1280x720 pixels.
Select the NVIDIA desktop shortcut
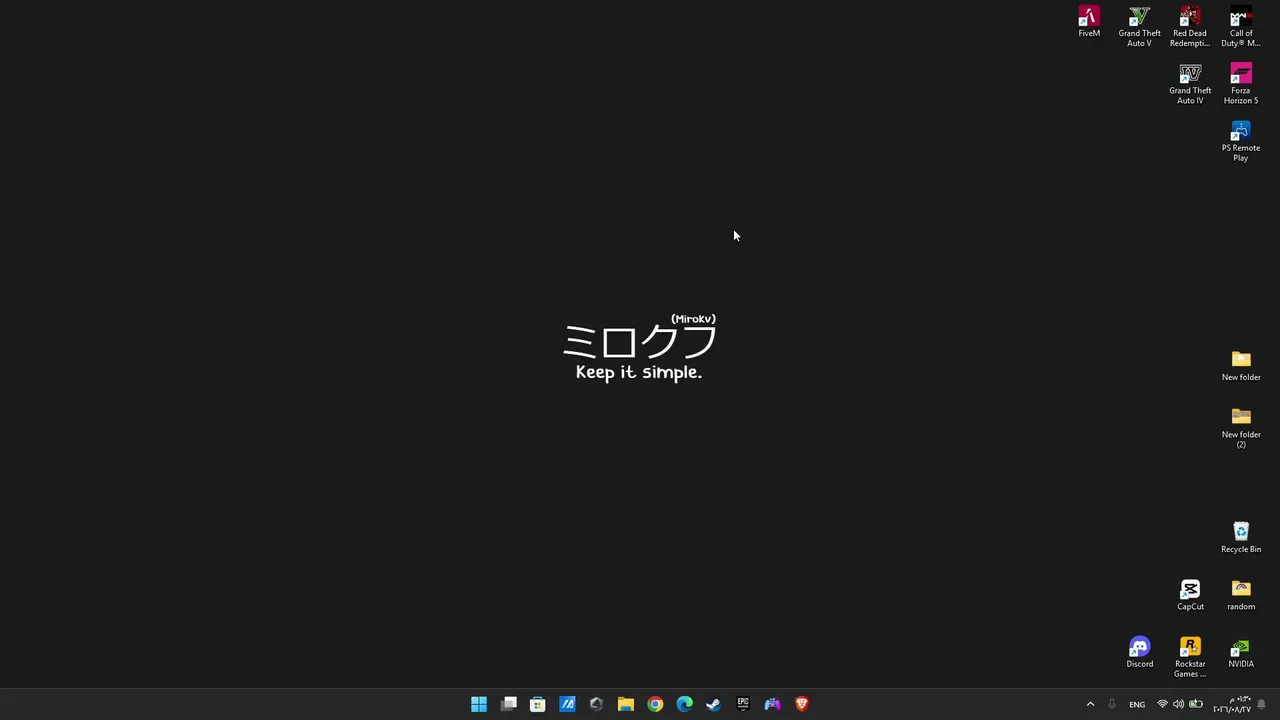coord(1241,652)
